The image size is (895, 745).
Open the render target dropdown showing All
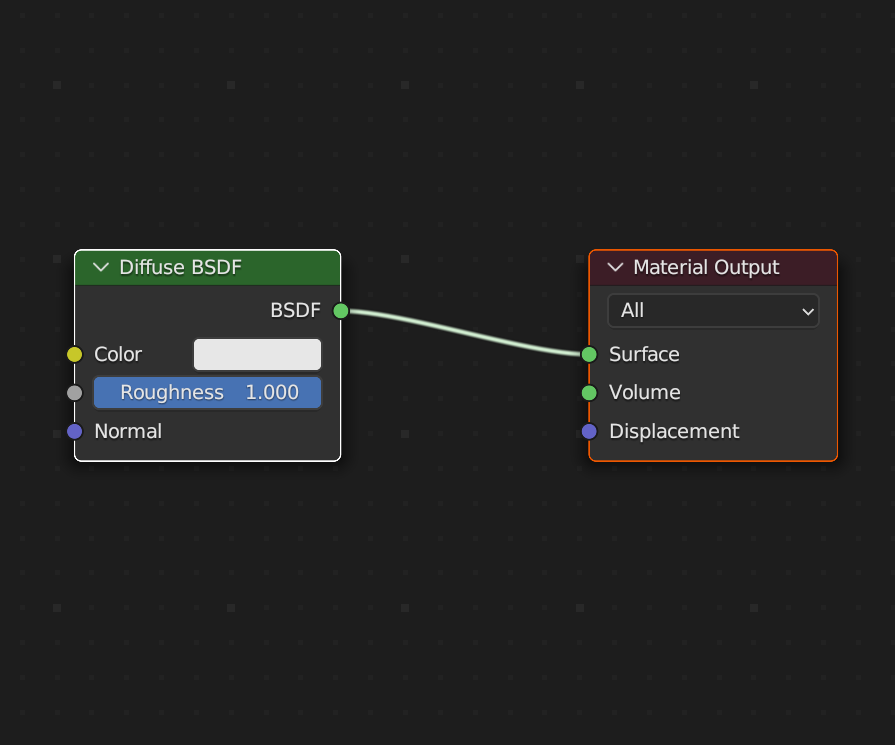(x=713, y=311)
